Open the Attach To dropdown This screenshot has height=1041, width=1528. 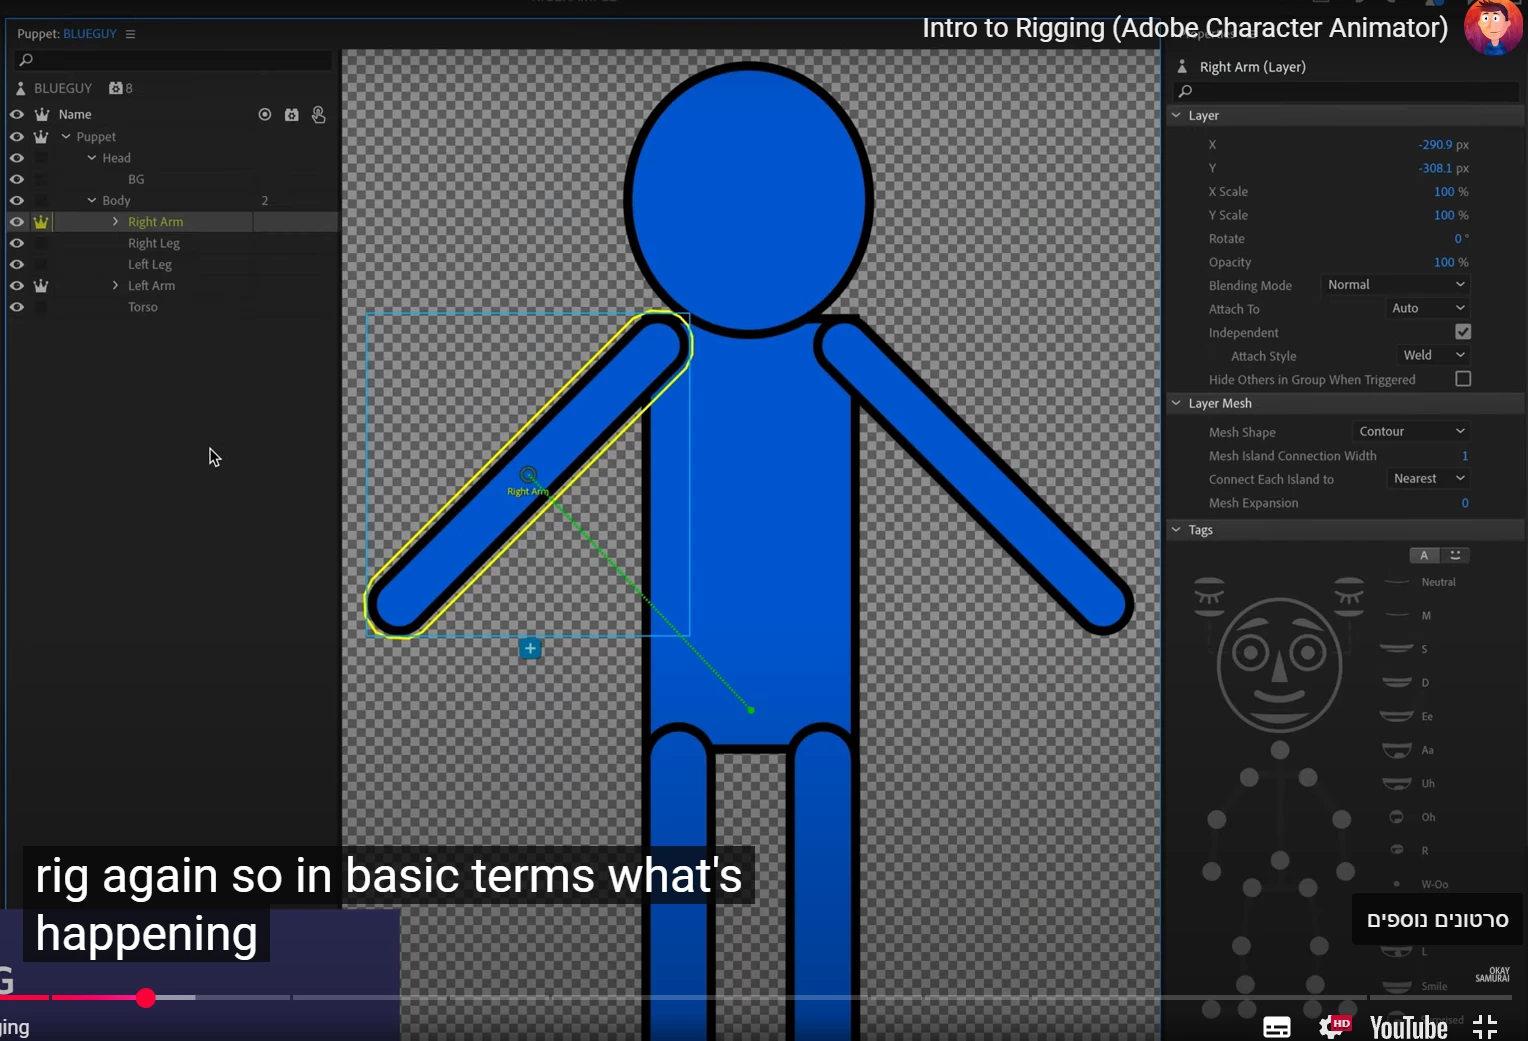pyautogui.click(x=1427, y=308)
